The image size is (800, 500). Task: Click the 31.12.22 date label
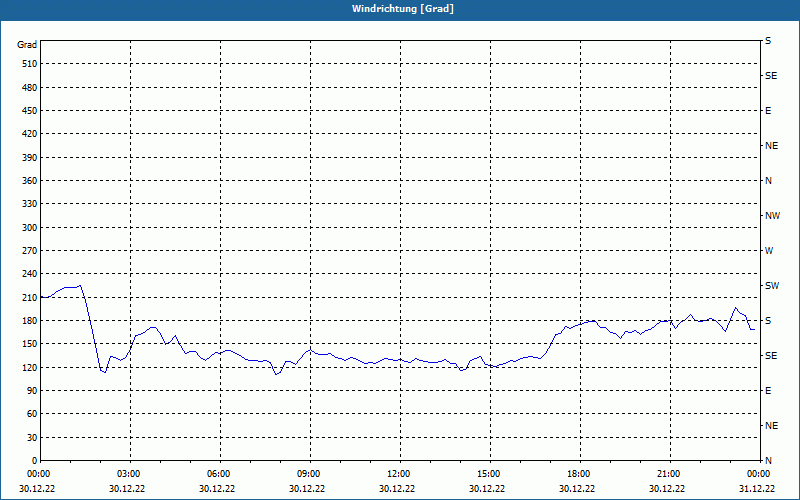(x=757, y=489)
